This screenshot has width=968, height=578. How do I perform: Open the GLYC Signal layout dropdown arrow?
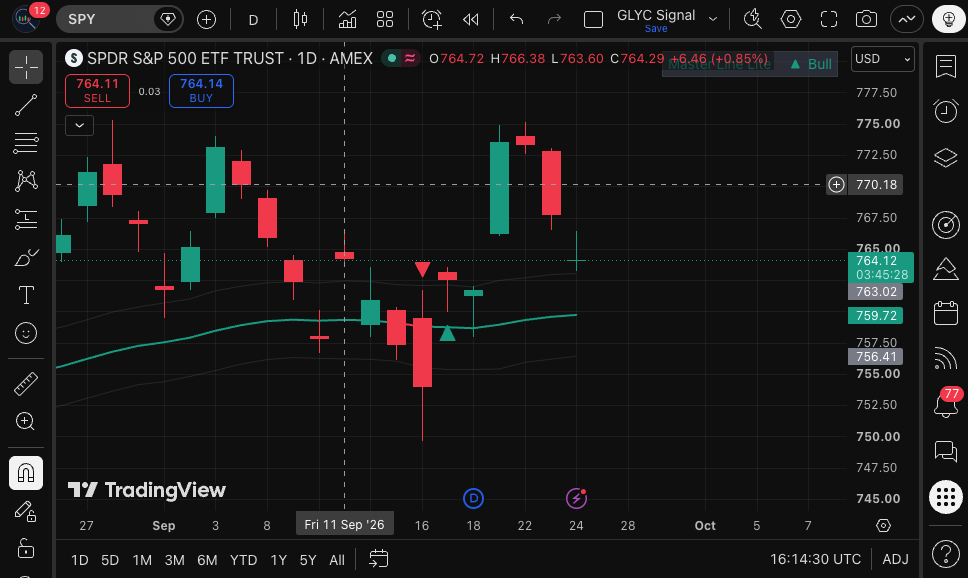coord(713,20)
